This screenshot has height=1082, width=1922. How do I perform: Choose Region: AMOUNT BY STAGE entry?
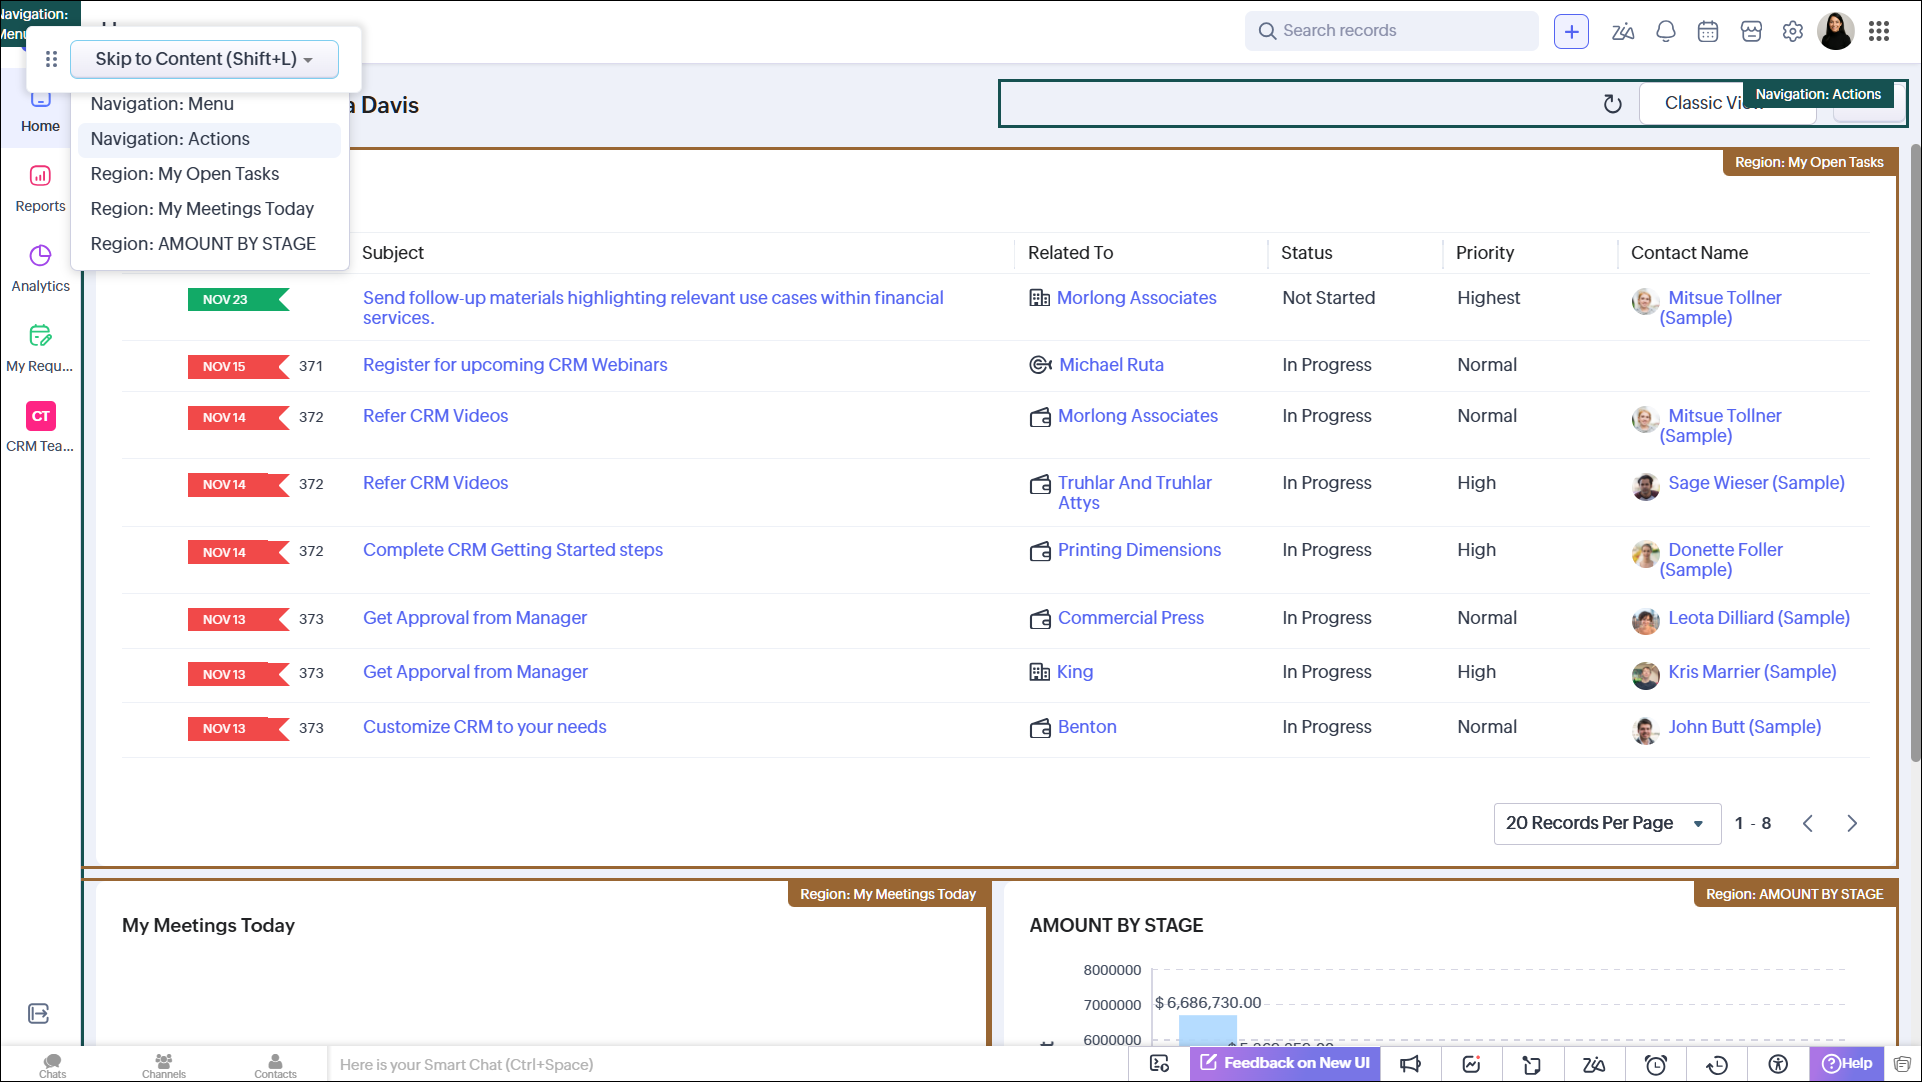[203, 244]
